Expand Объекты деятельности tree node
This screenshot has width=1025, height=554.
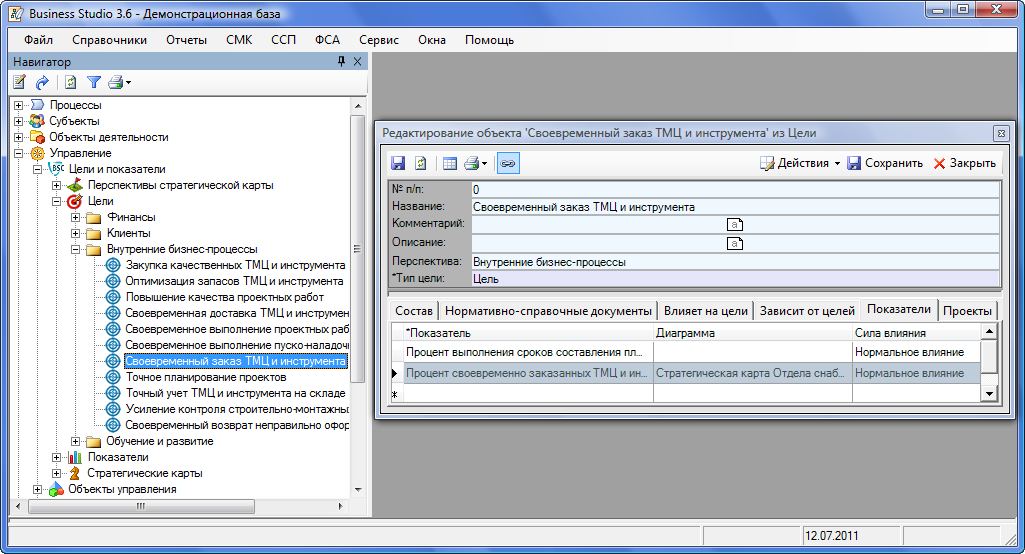tap(19, 137)
